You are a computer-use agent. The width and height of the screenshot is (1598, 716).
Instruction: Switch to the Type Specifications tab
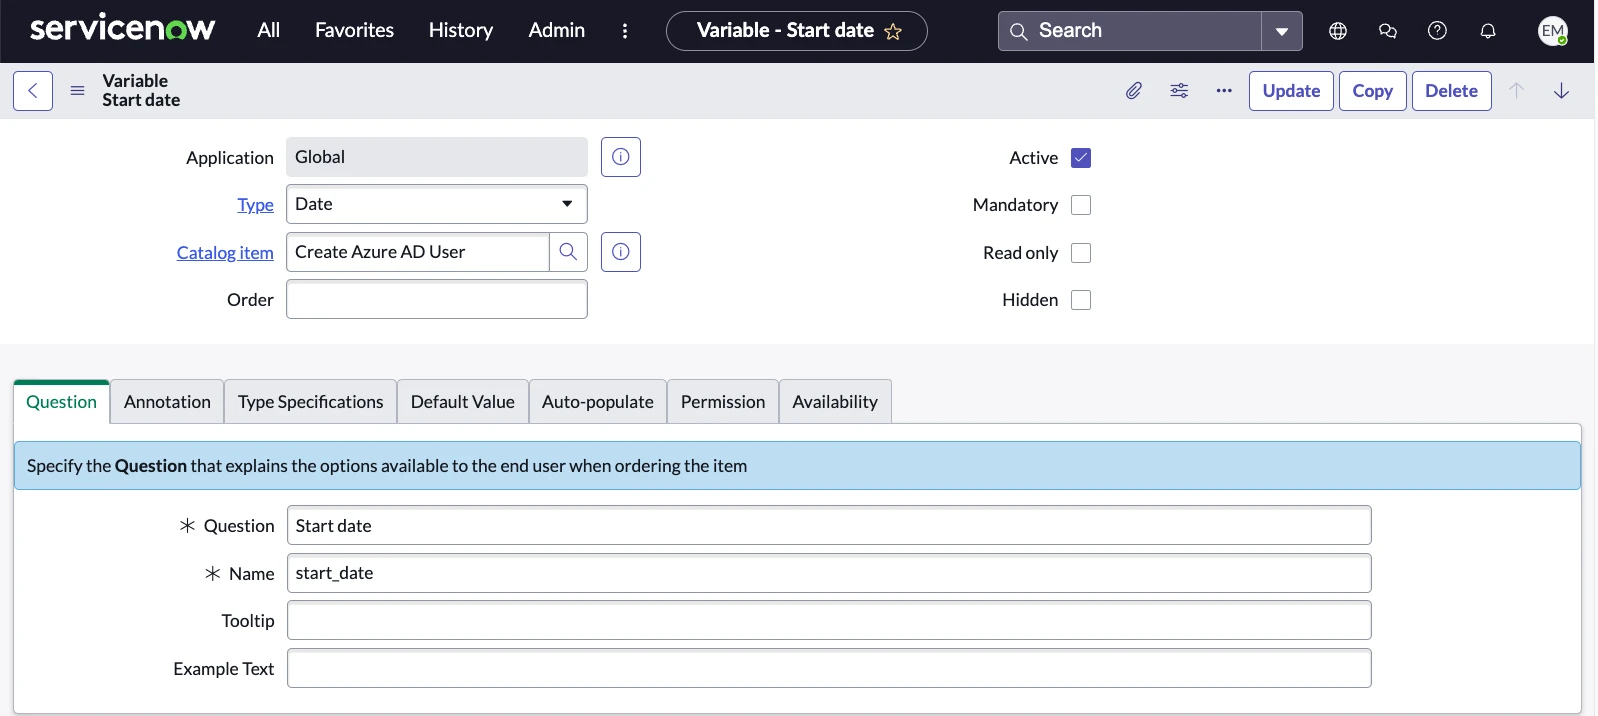tap(310, 402)
